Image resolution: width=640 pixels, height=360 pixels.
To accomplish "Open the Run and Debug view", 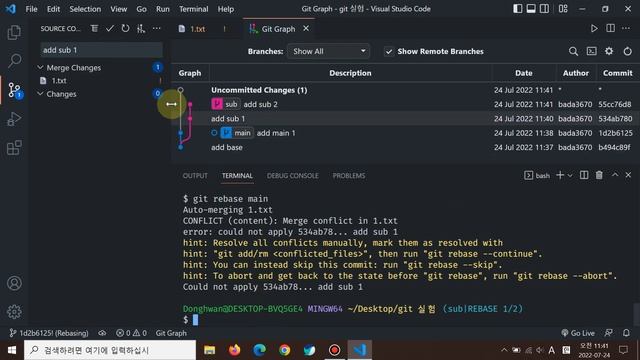I will (14, 119).
